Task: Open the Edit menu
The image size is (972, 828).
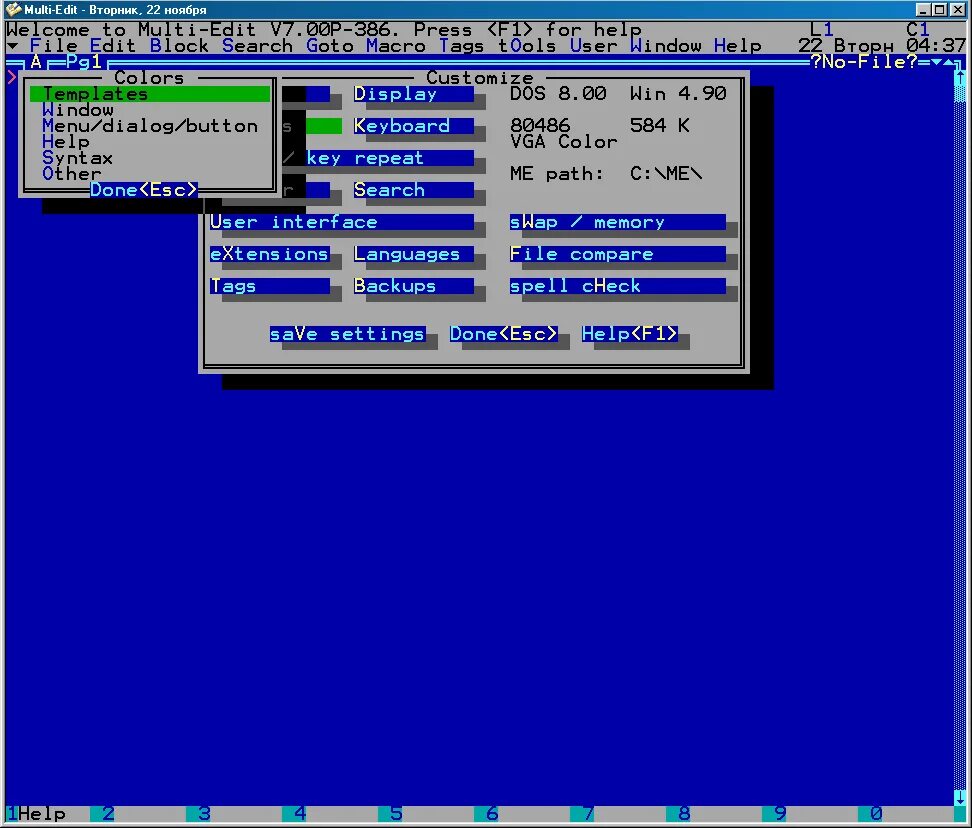Action: 113,46
